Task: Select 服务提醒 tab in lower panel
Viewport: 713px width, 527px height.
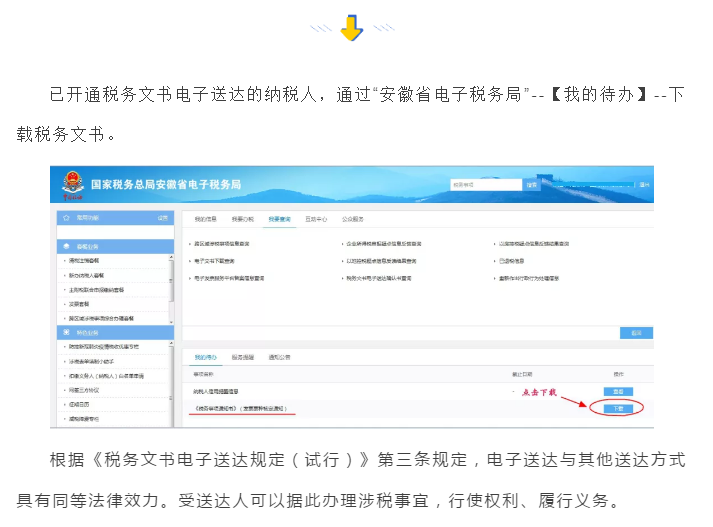Action: click(x=243, y=357)
